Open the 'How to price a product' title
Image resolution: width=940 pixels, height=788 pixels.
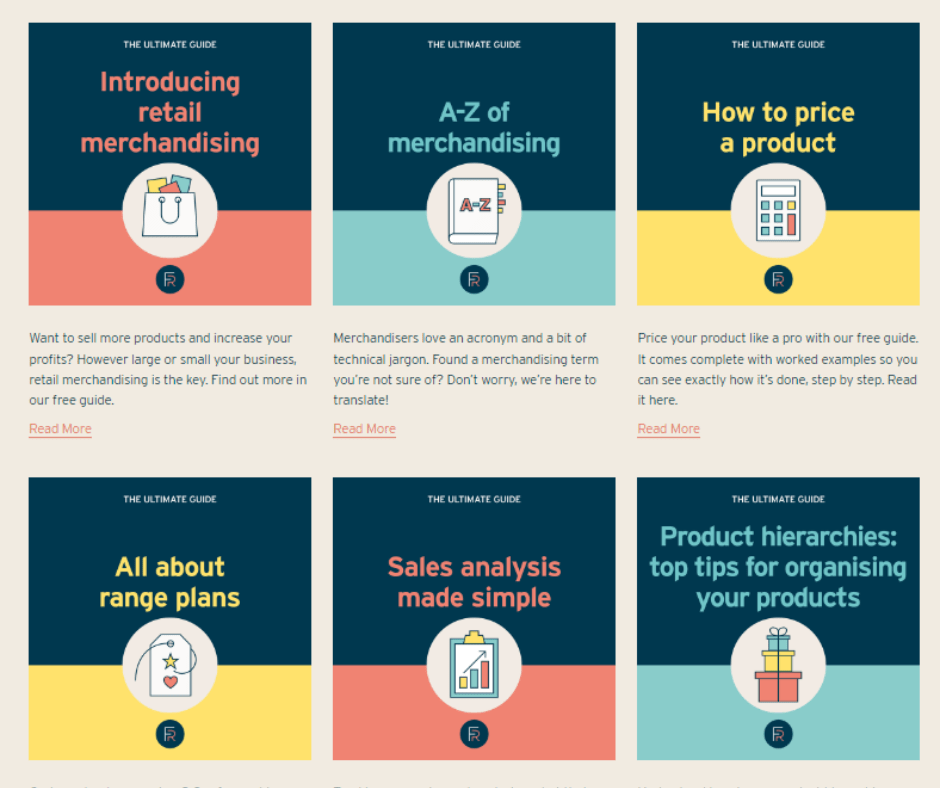point(778,127)
